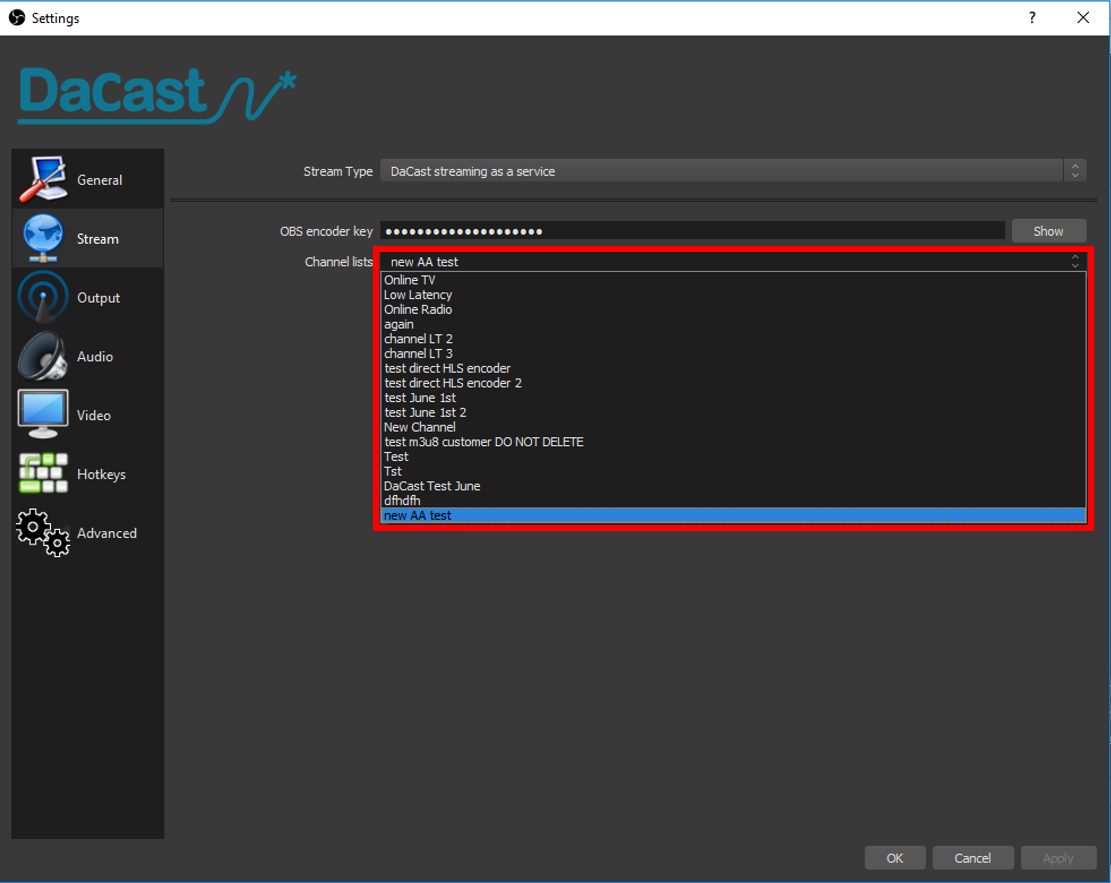
Task: Switch to Audio settings tab
Action: point(88,356)
